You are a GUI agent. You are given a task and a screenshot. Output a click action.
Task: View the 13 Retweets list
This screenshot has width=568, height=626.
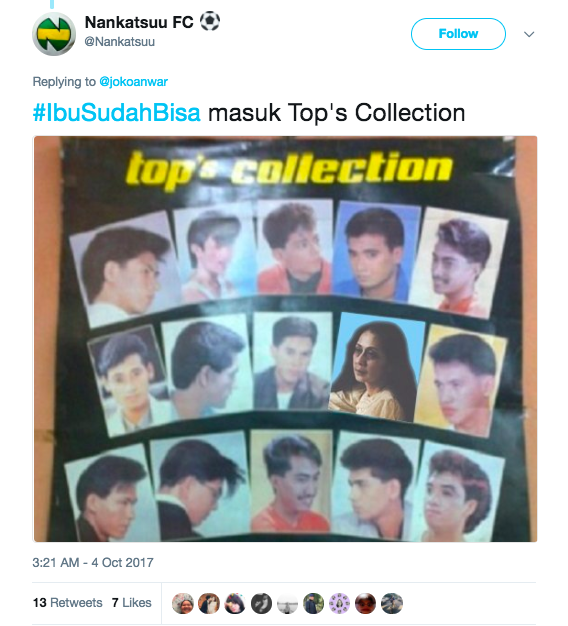coord(67,602)
